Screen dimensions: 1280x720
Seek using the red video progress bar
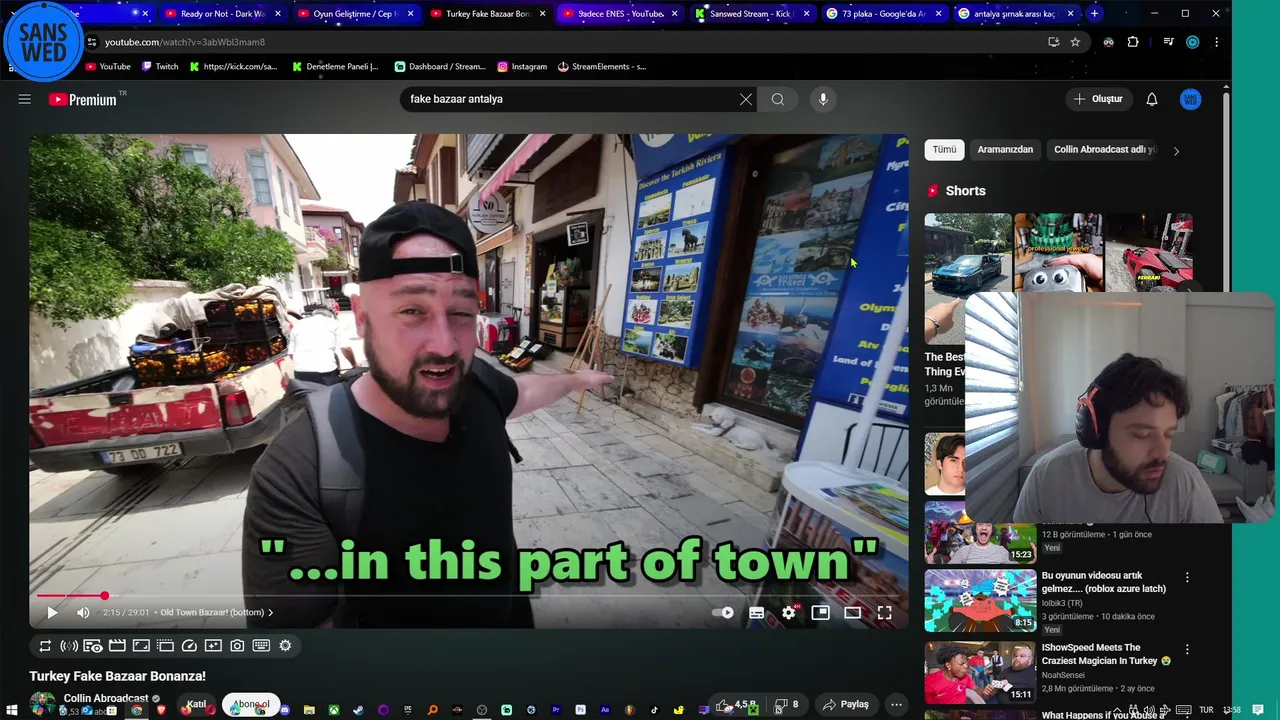(468, 596)
